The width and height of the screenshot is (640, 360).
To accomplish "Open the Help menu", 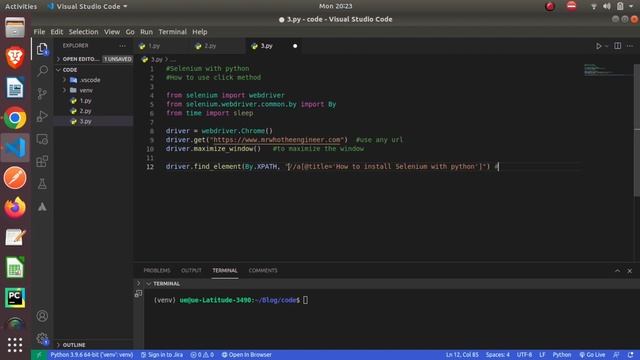I will pyautogui.click(x=200, y=32).
